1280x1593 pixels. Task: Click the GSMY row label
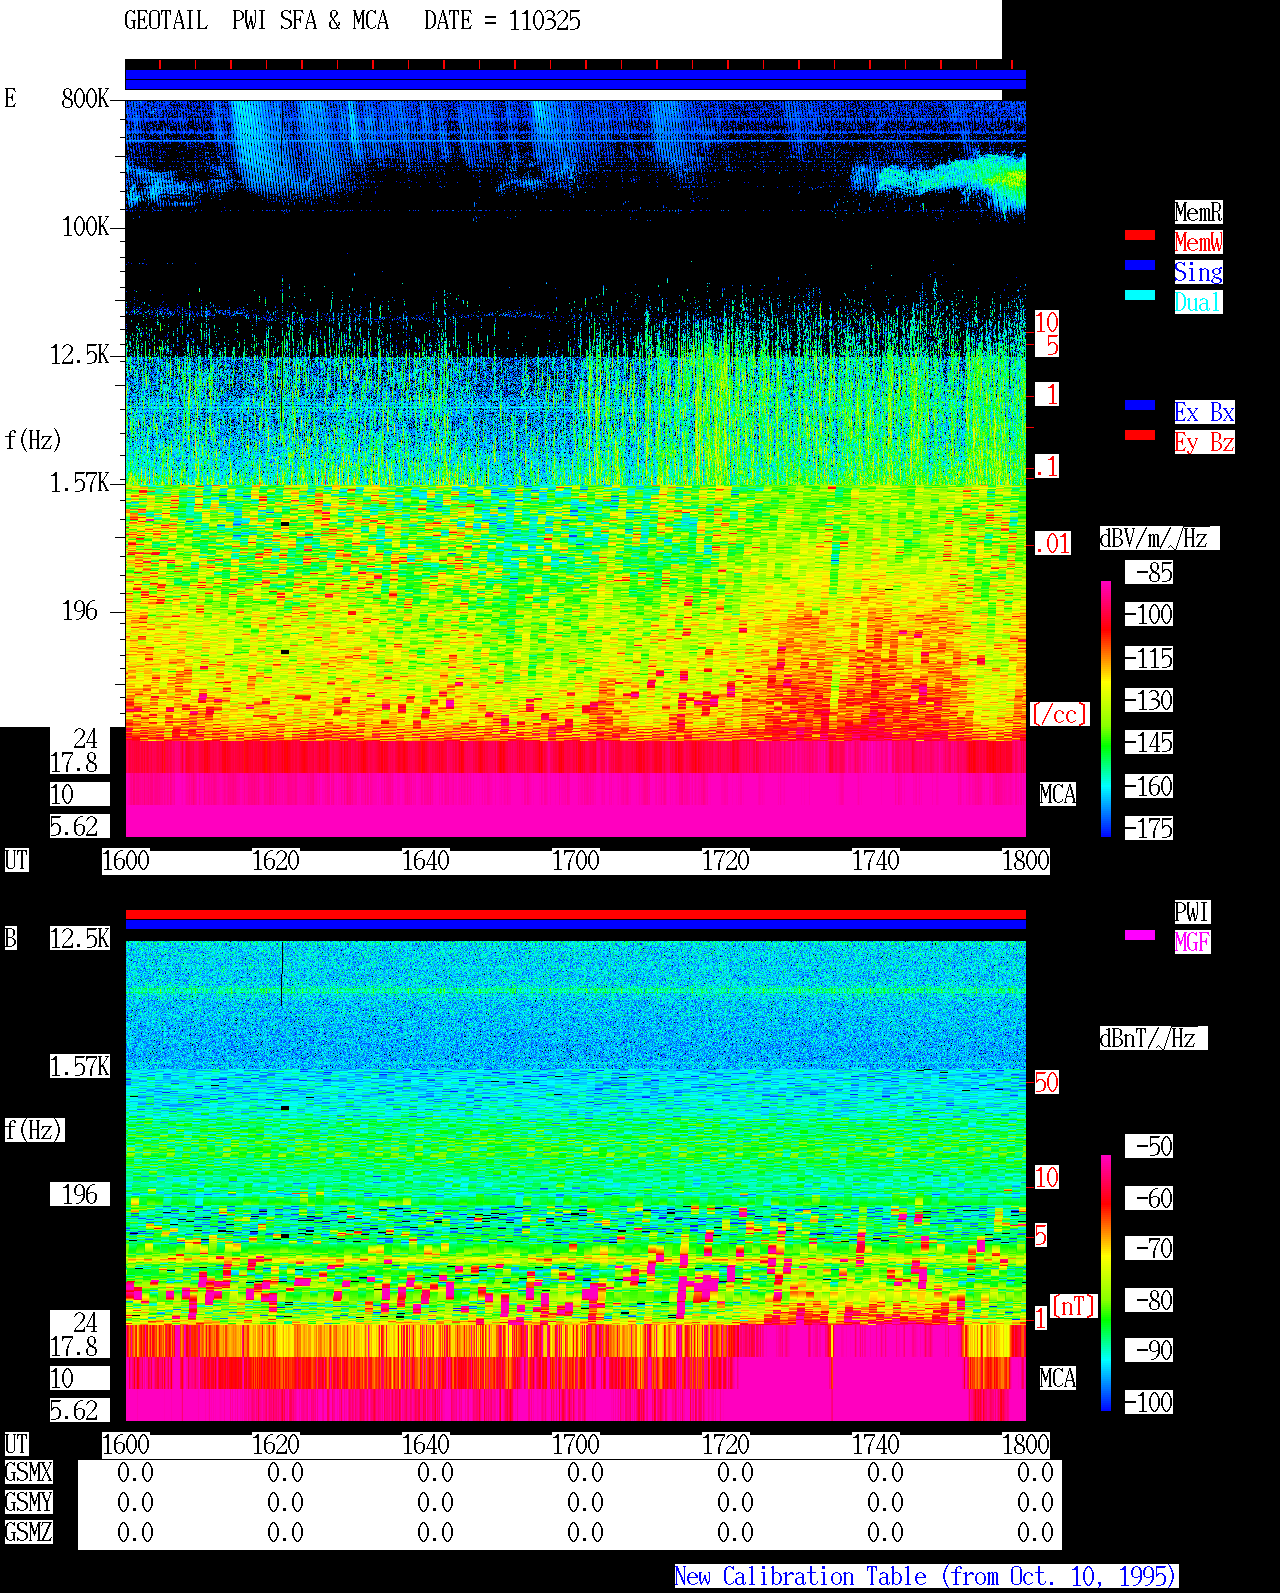pos(28,1503)
